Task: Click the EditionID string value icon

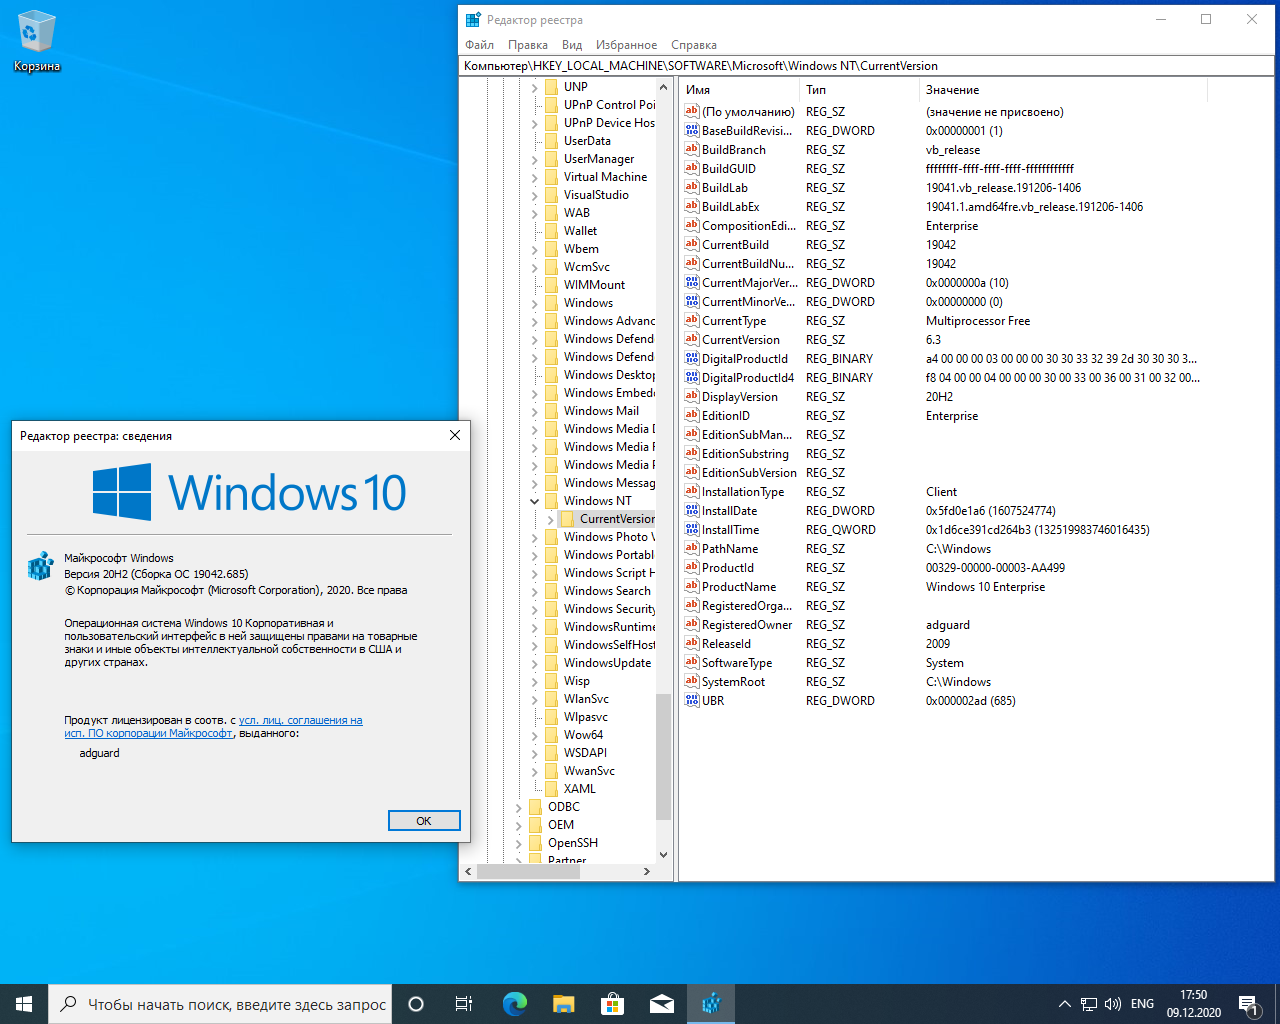Action: click(x=691, y=415)
